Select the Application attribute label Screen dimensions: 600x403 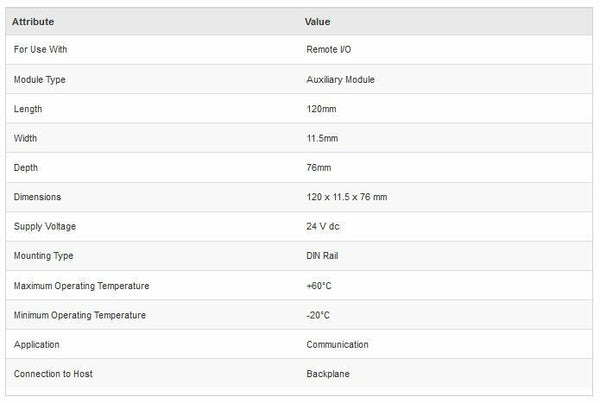(37, 344)
